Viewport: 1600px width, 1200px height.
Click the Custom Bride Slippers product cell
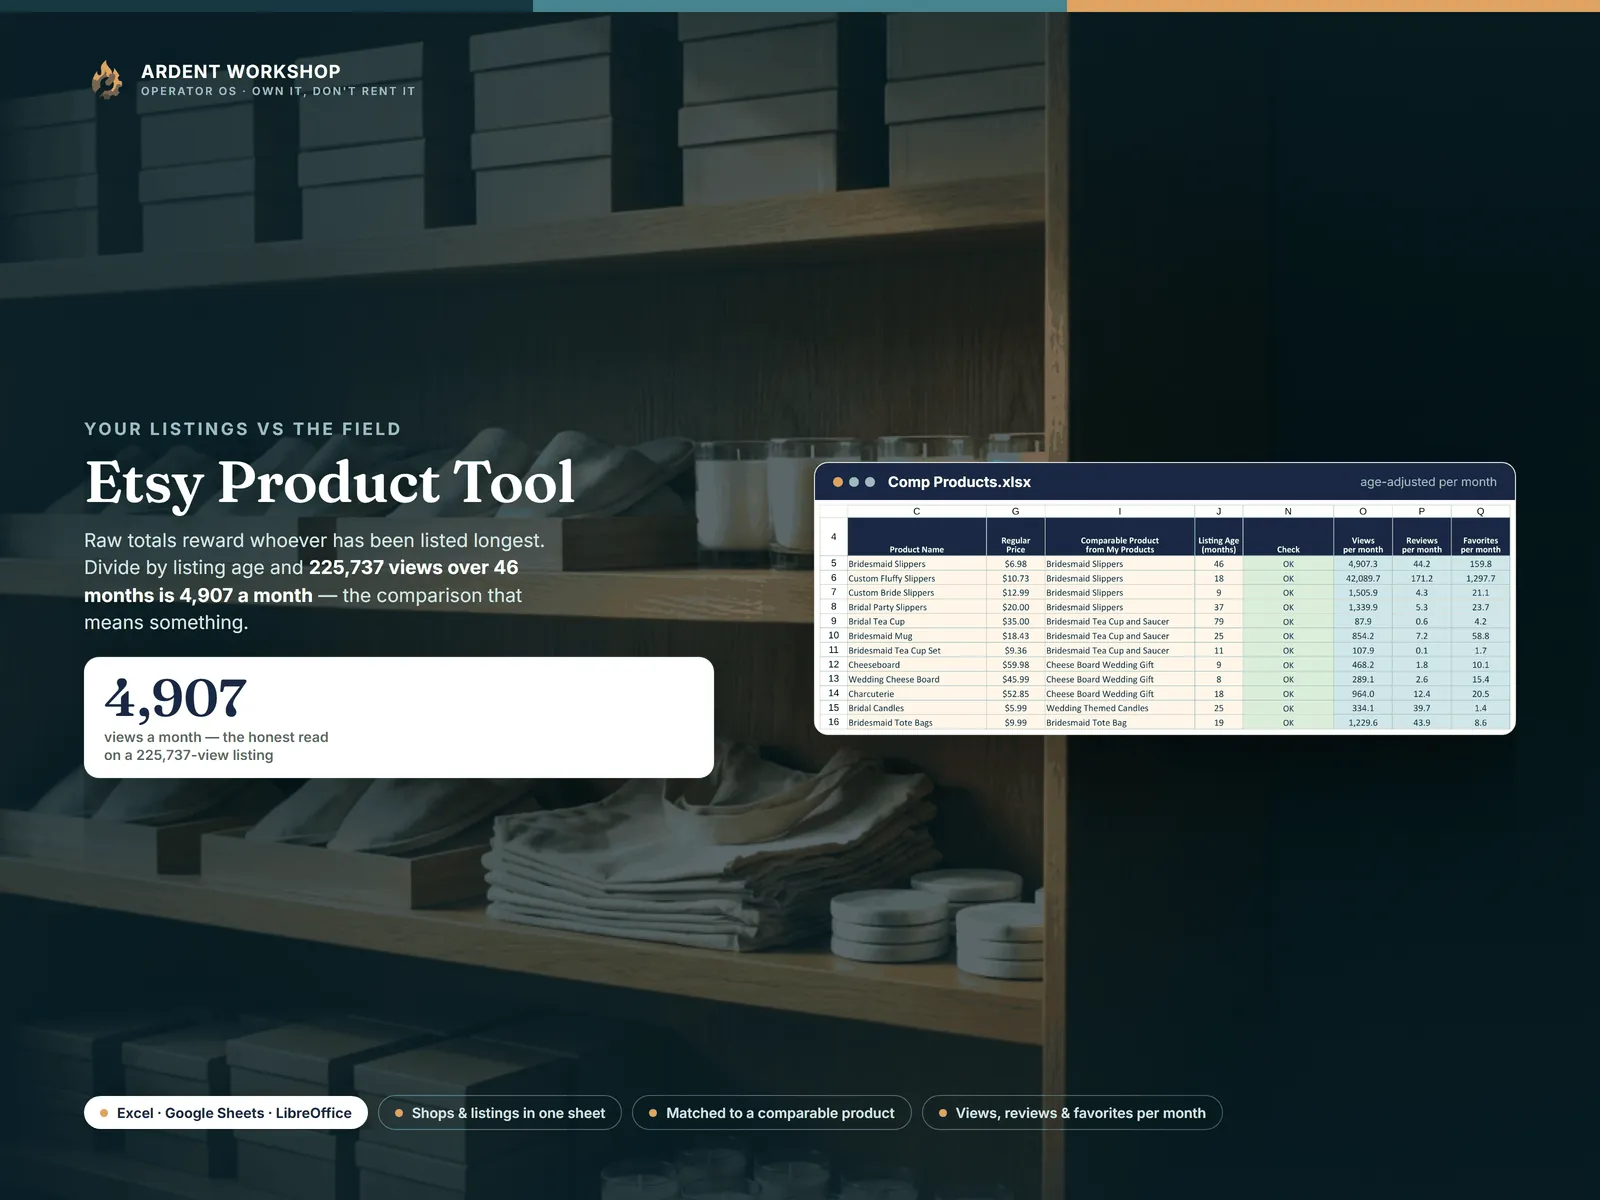click(917, 593)
